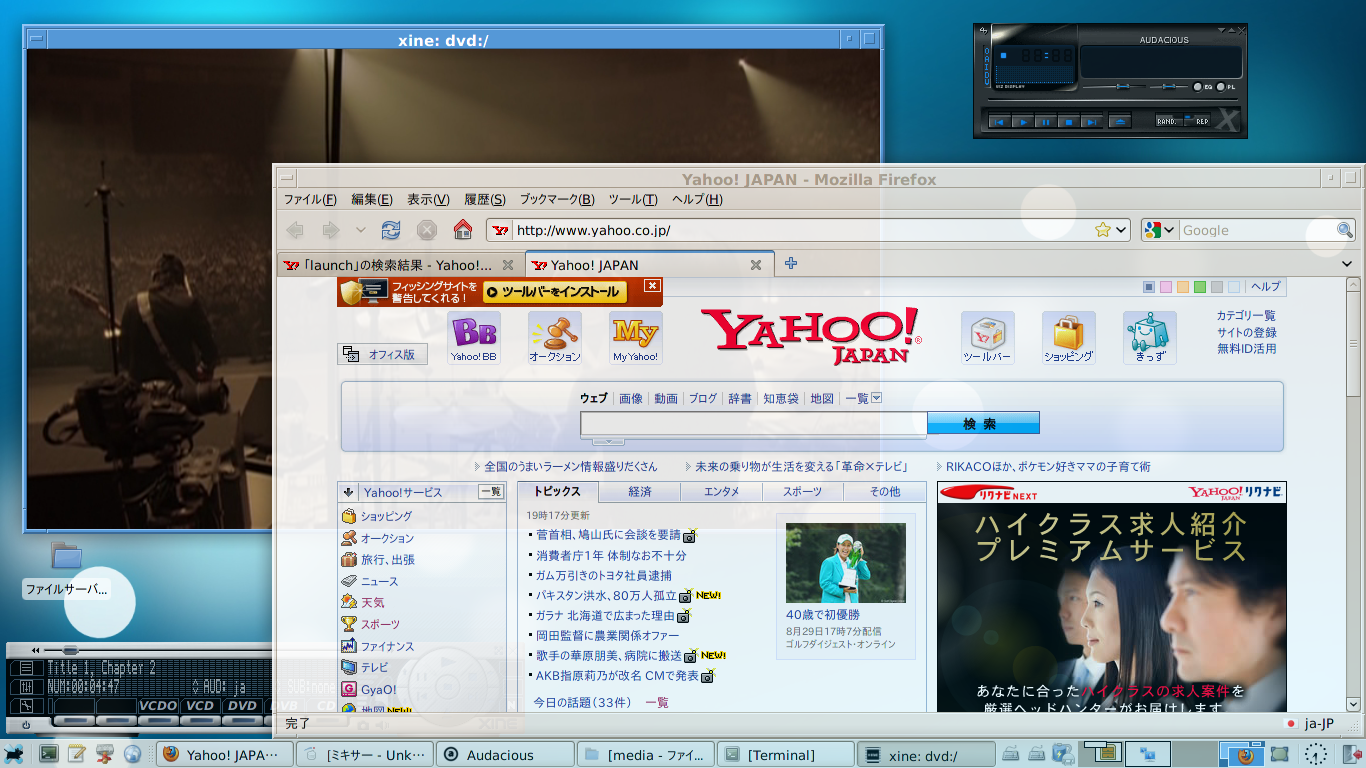Open the Back/Forward history dropdown arrow
Viewport: 1366px width, 768px height.
(x=360, y=230)
